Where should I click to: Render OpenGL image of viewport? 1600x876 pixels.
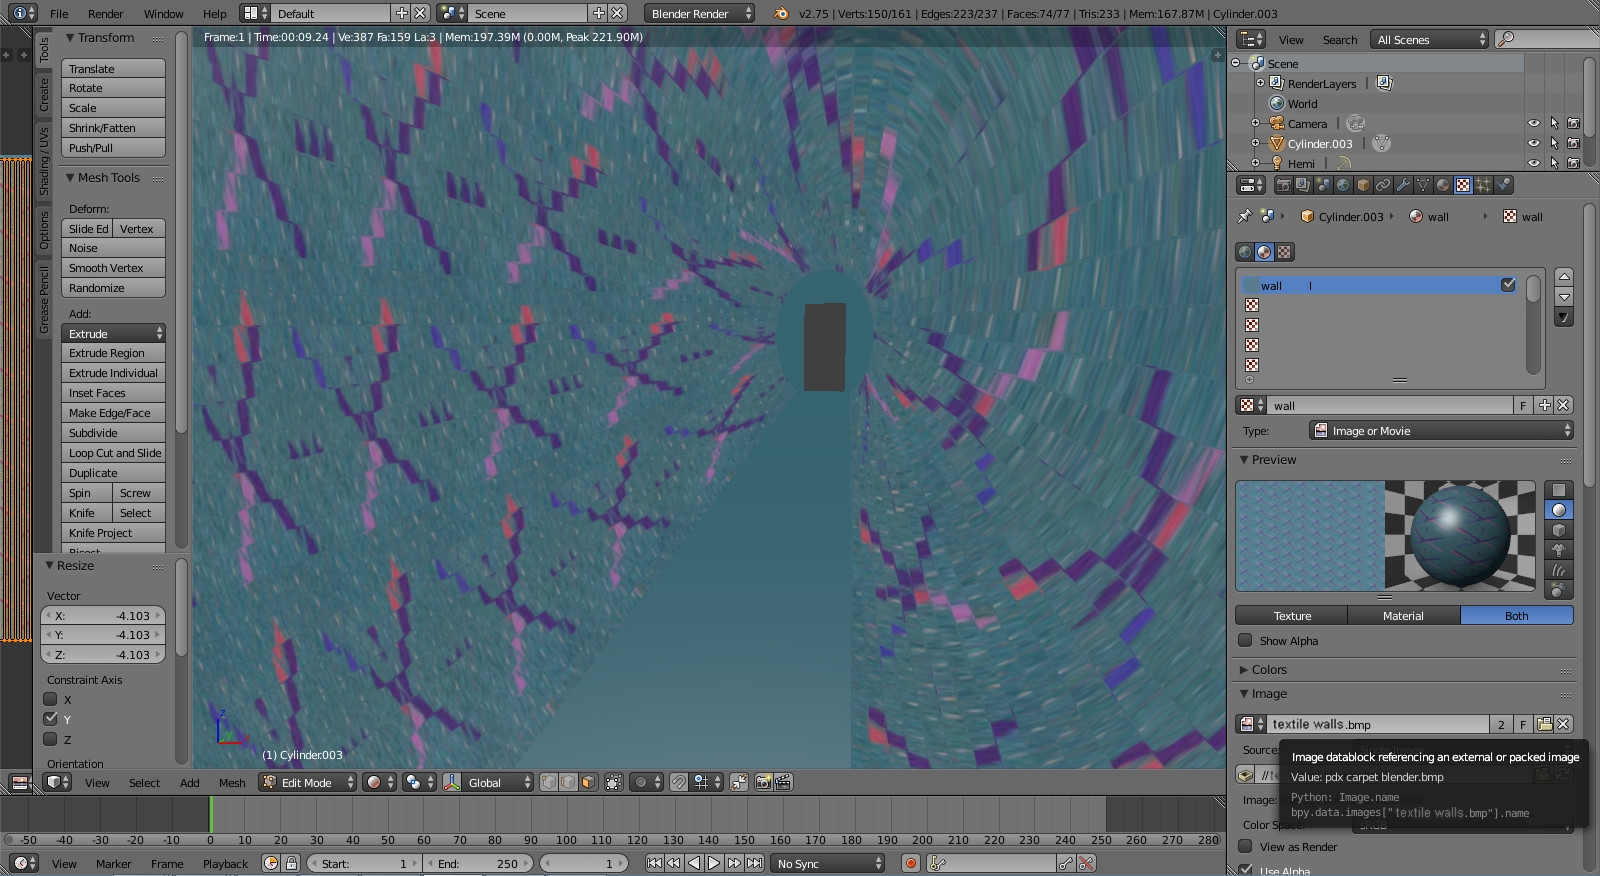(x=764, y=782)
